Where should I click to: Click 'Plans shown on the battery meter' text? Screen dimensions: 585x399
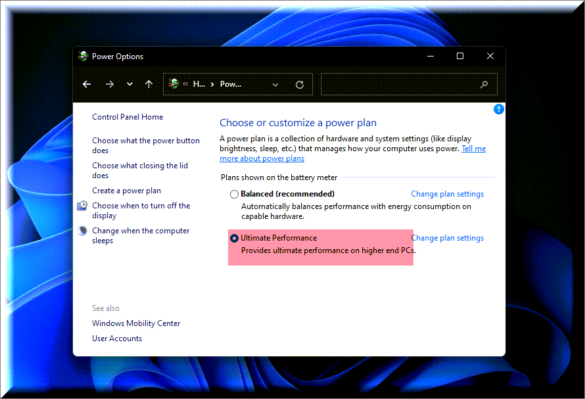tap(279, 178)
